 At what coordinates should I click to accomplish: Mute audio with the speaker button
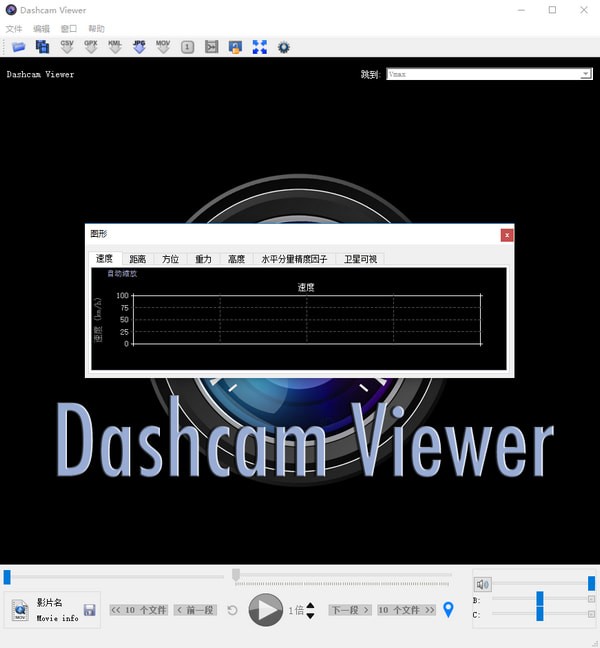tap(483, 584)
